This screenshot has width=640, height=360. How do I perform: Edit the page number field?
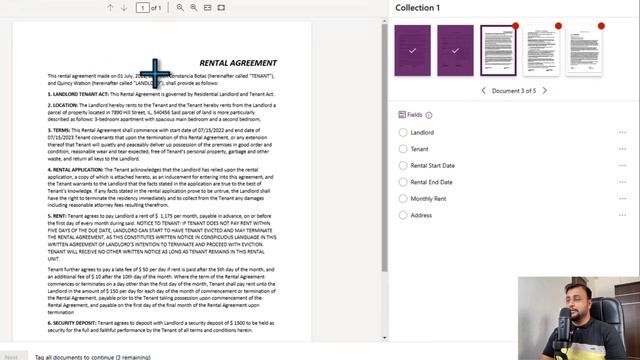pyautogui.click(x=142, y=8)
